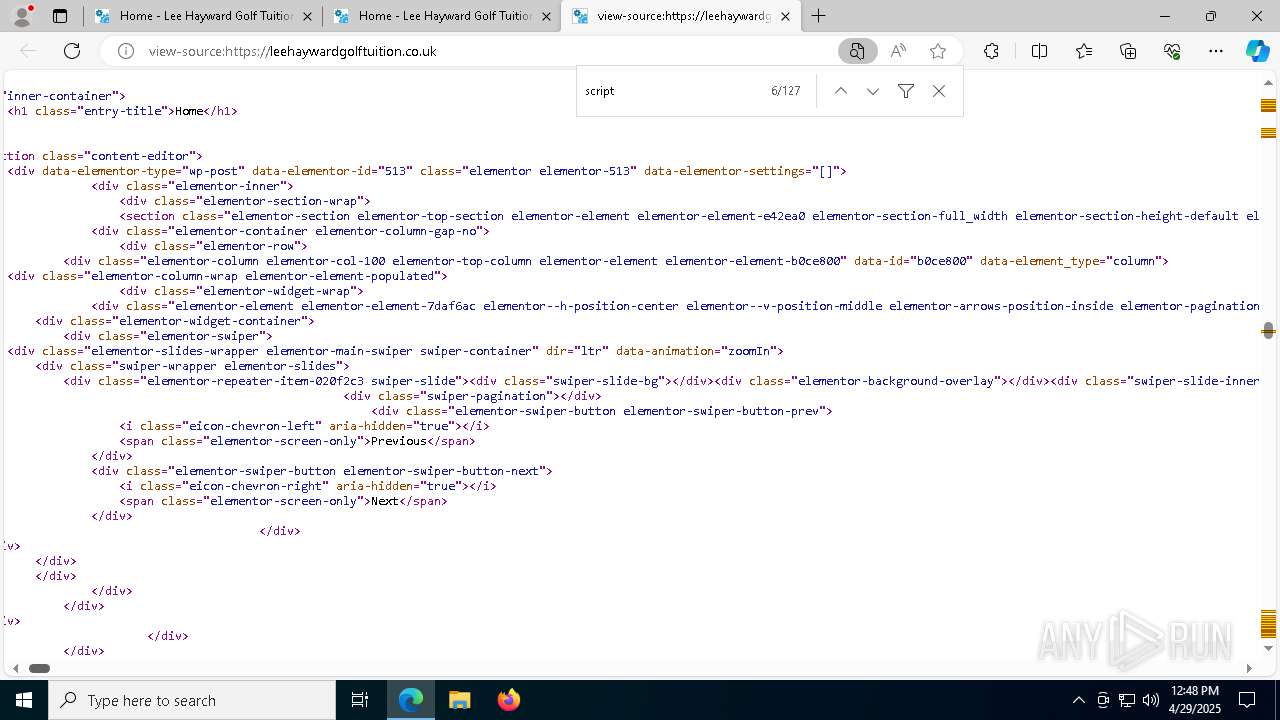The height and width of the screenshot is (720, 1280).
Task: Open Microsoft Edge on taskbar
Action: (411, 700)
